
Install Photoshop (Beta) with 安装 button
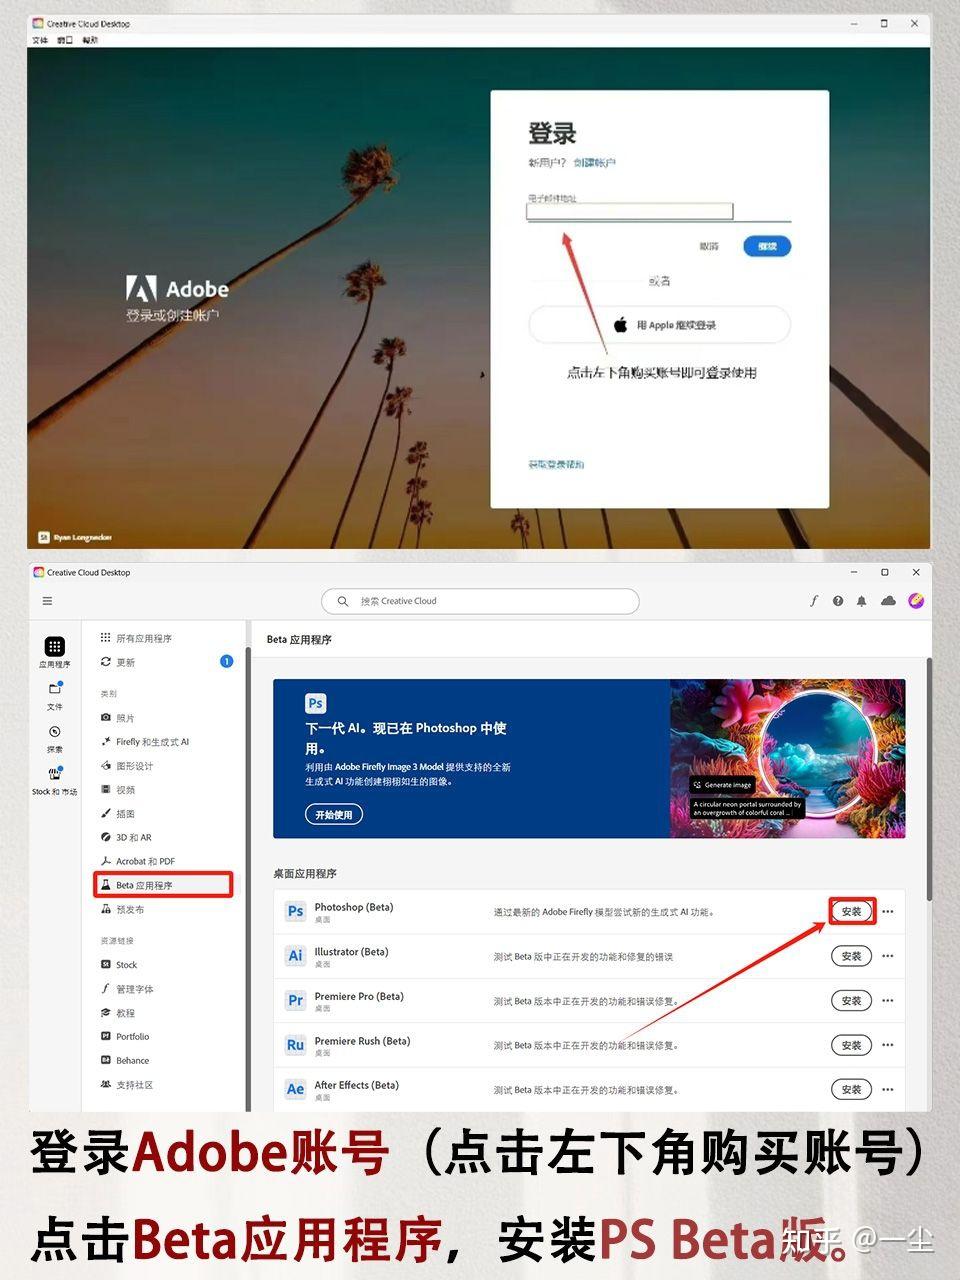(x=851, y=912)
